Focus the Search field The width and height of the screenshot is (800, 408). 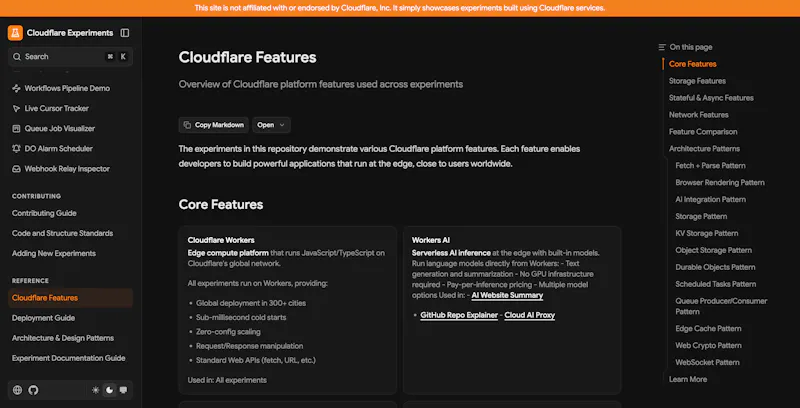pos(70,57)
